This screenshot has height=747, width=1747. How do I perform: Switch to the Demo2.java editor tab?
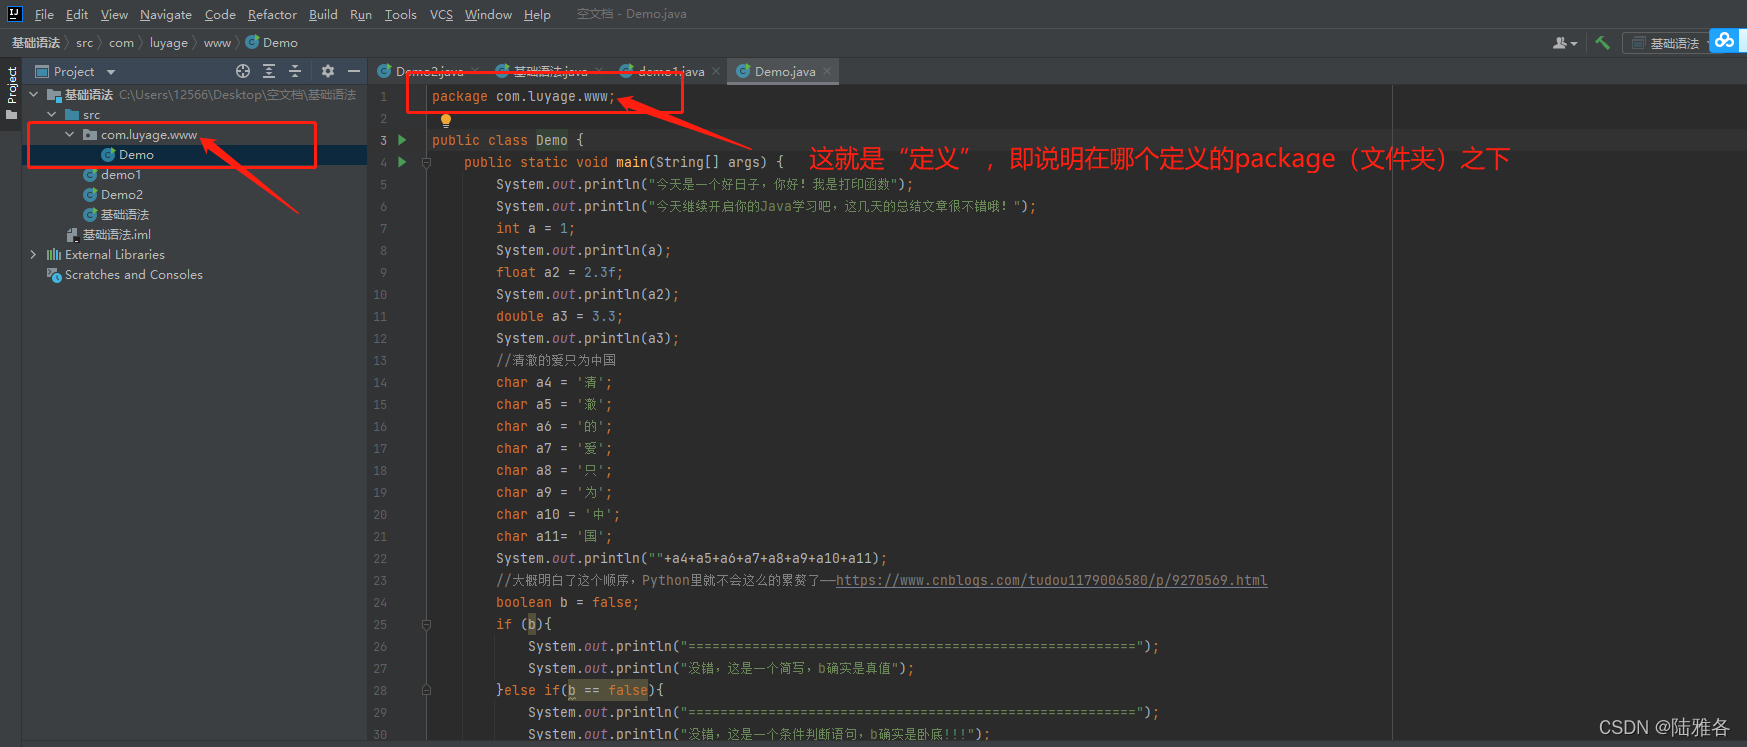(427, 72)
